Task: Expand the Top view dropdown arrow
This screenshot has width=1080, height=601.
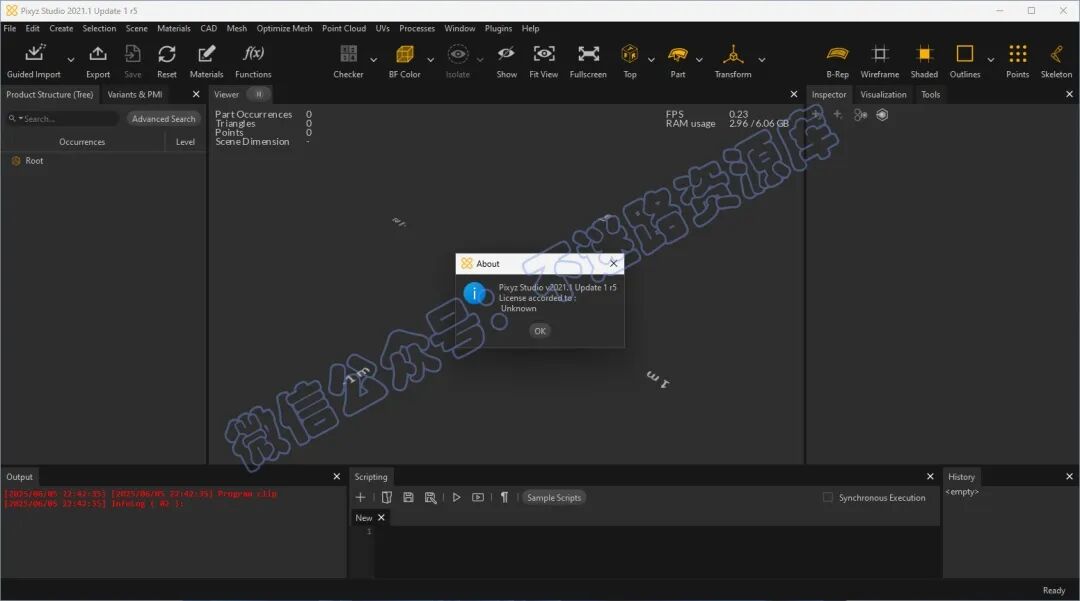Action: coord(651,60)
